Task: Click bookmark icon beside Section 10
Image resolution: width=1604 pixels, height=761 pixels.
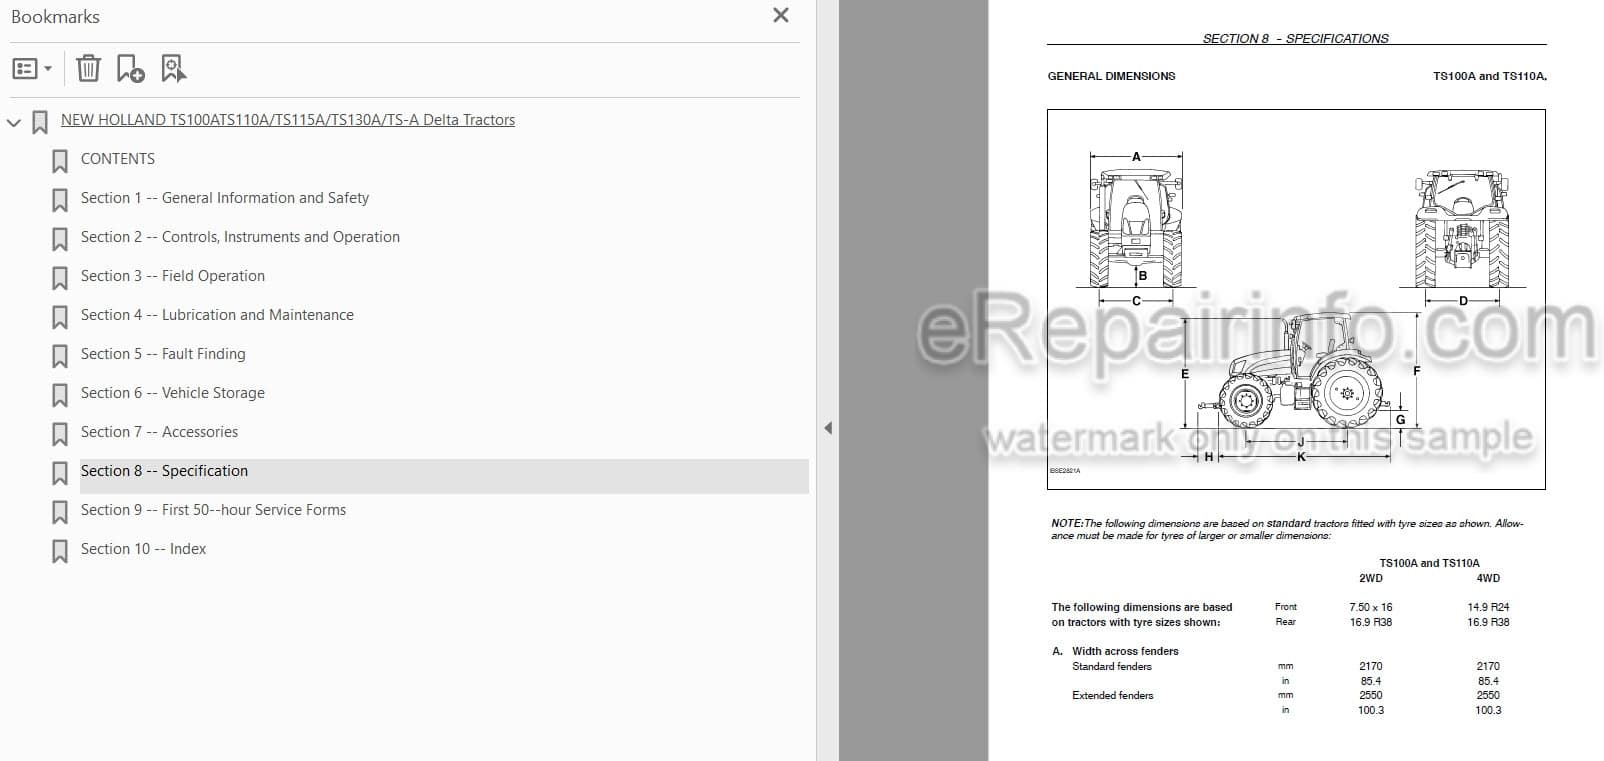Action: [60, 551]
